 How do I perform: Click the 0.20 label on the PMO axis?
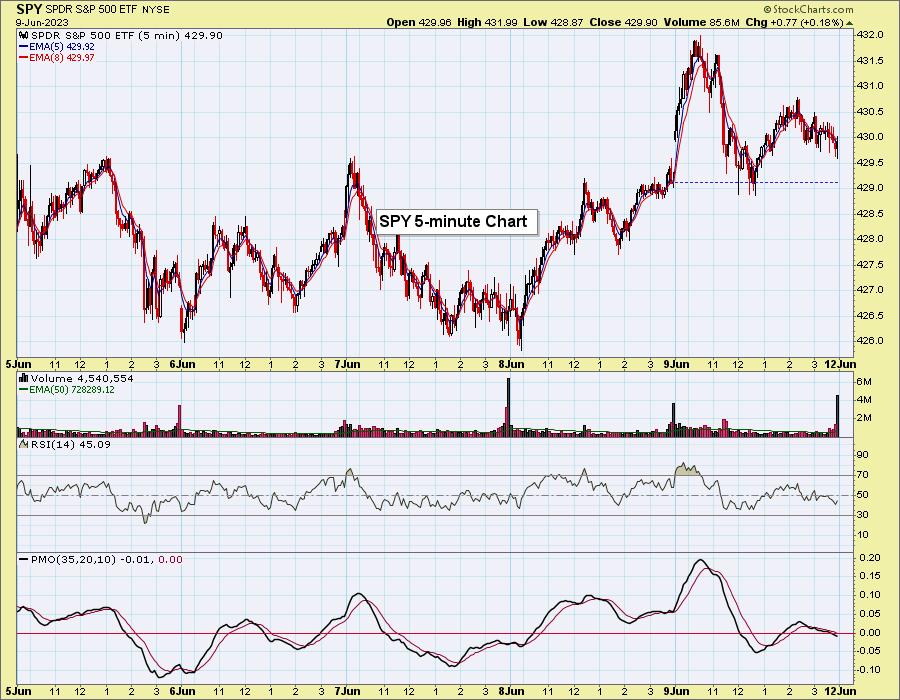coord(870,558)
